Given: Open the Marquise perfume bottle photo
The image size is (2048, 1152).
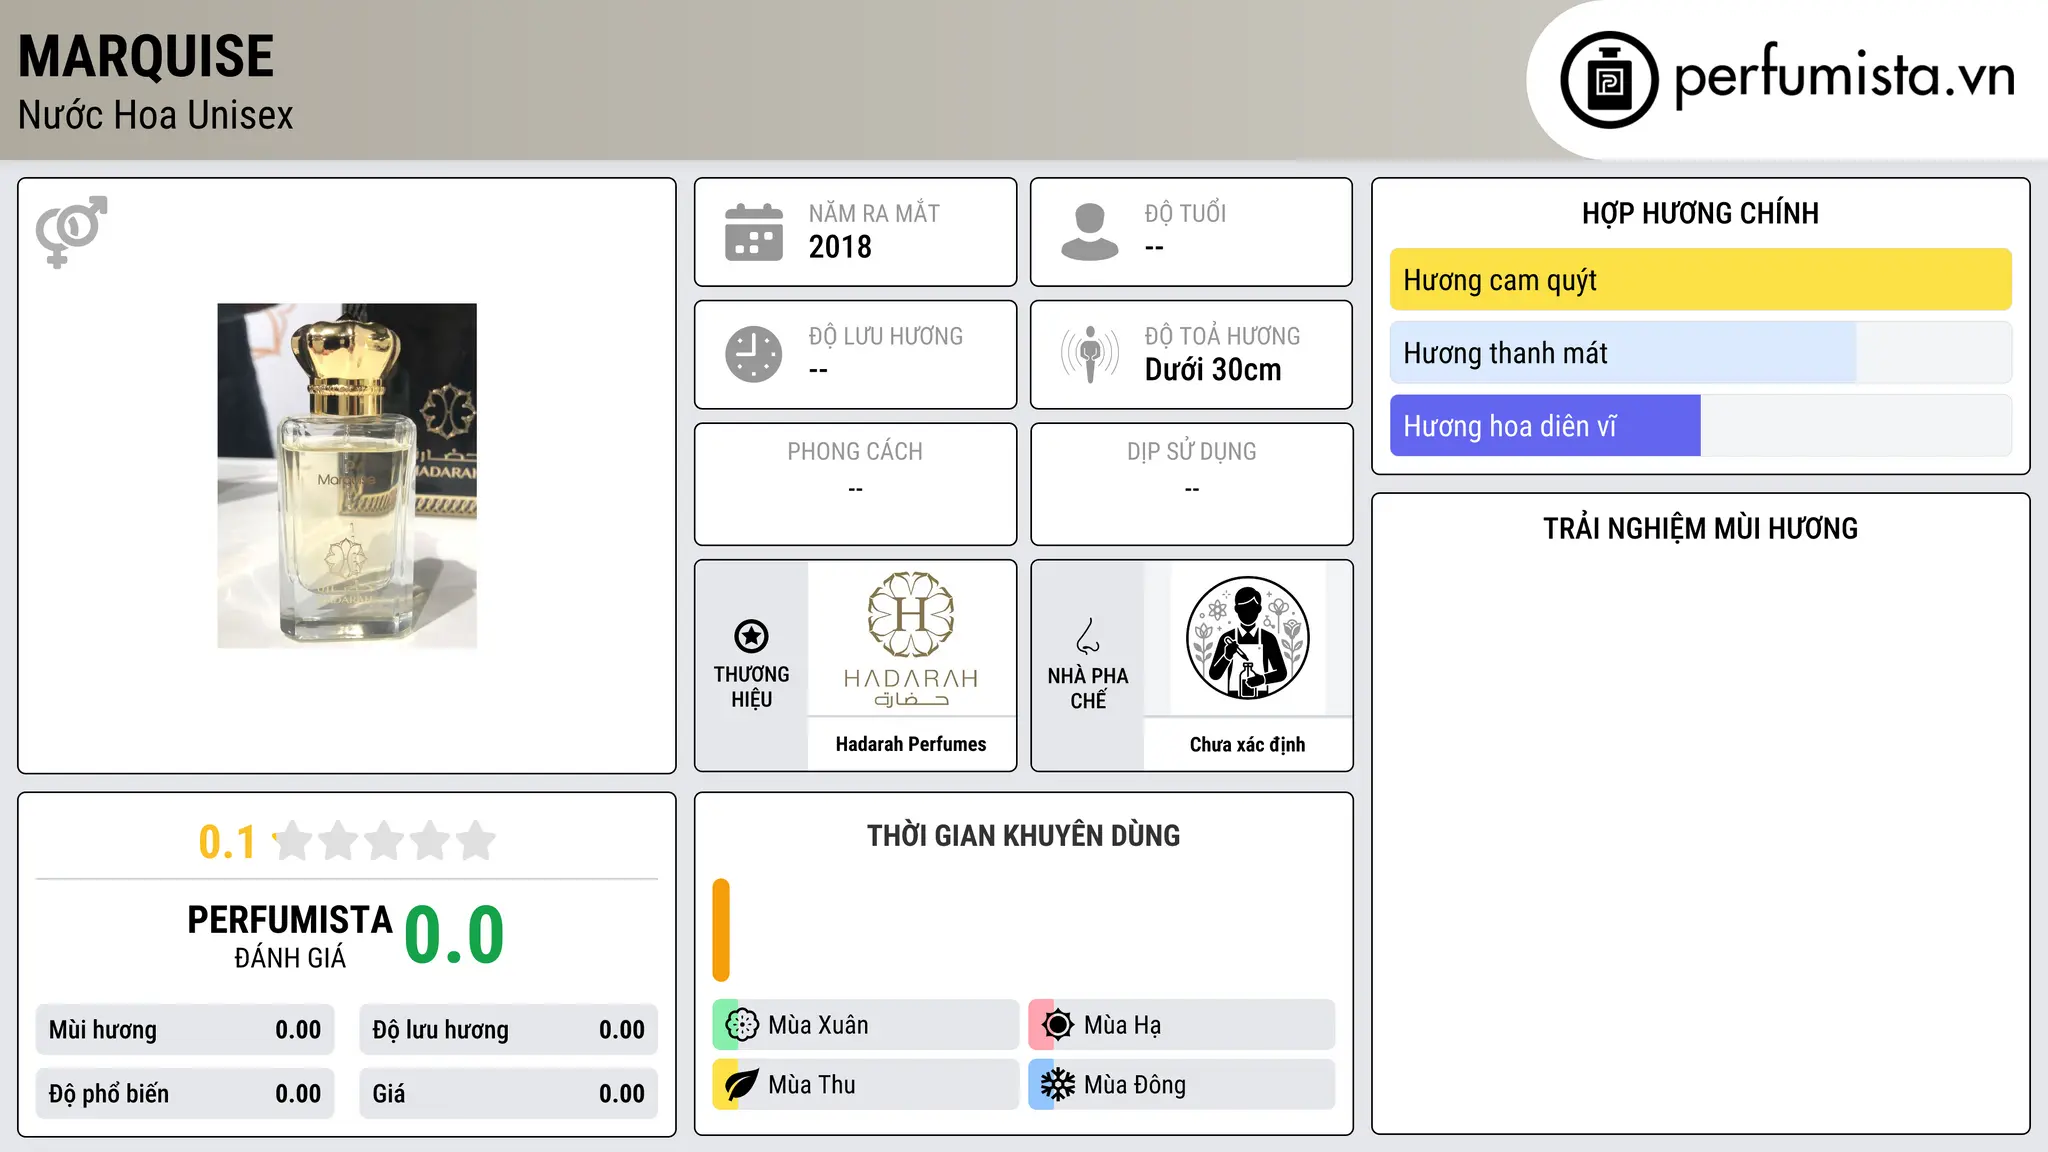Looking at the screenshot, I should [347, 476].
